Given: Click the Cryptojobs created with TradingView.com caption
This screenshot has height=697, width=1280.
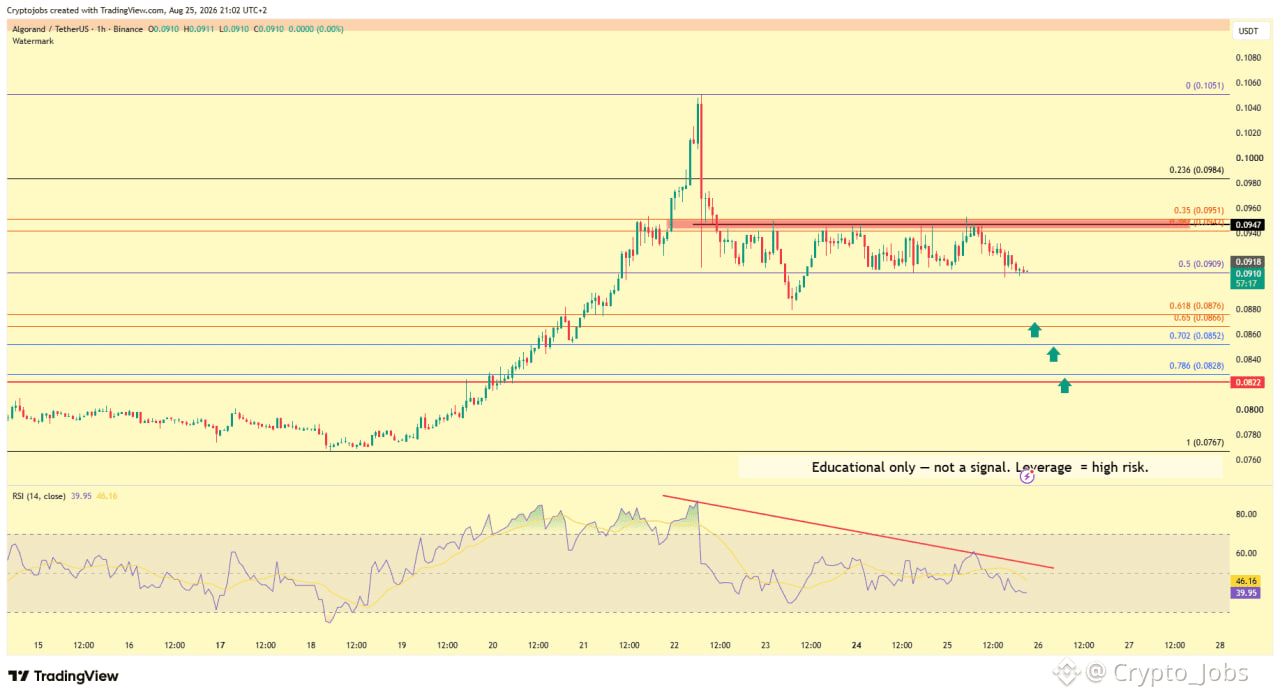Looking at the screenshot, I should (x=139, y=10).
